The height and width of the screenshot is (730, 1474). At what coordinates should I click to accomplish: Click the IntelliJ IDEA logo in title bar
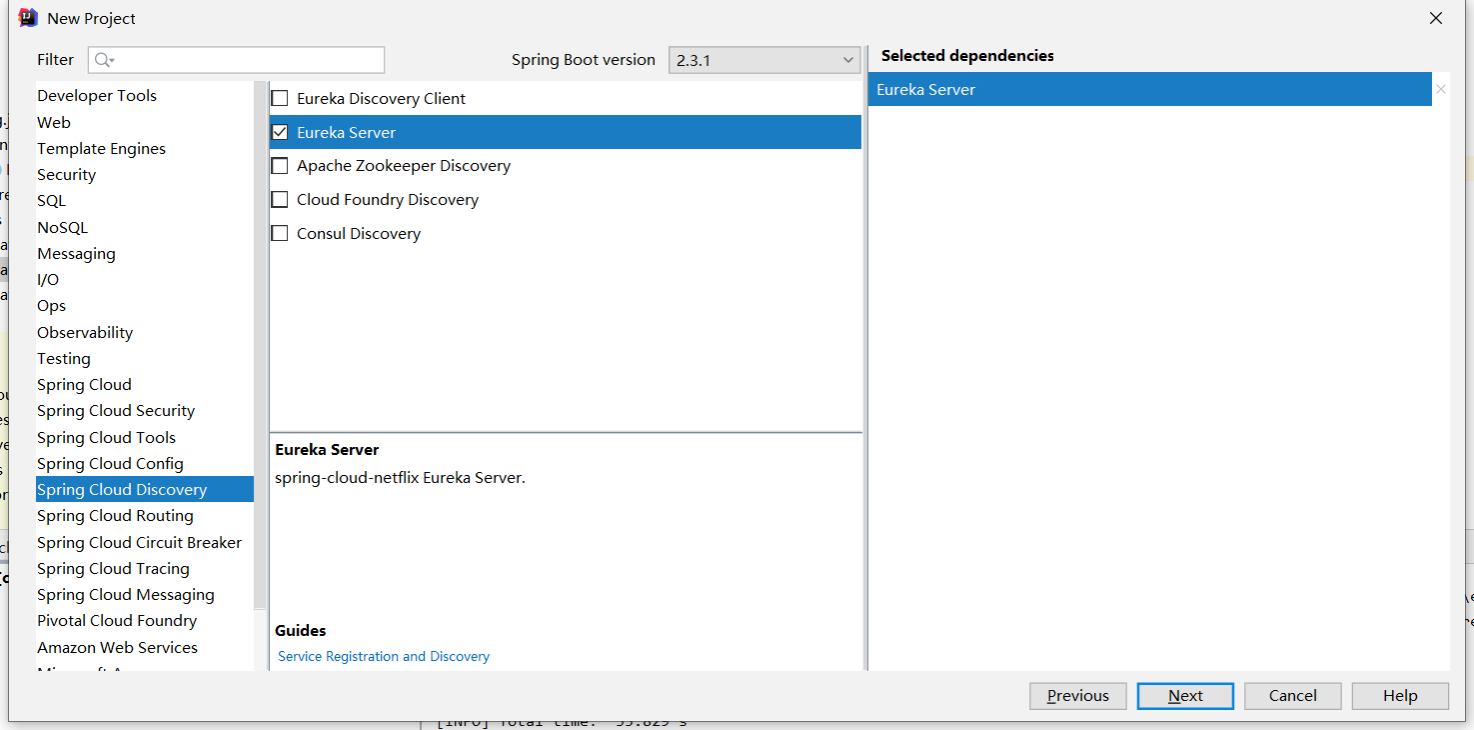click(28, 18)
